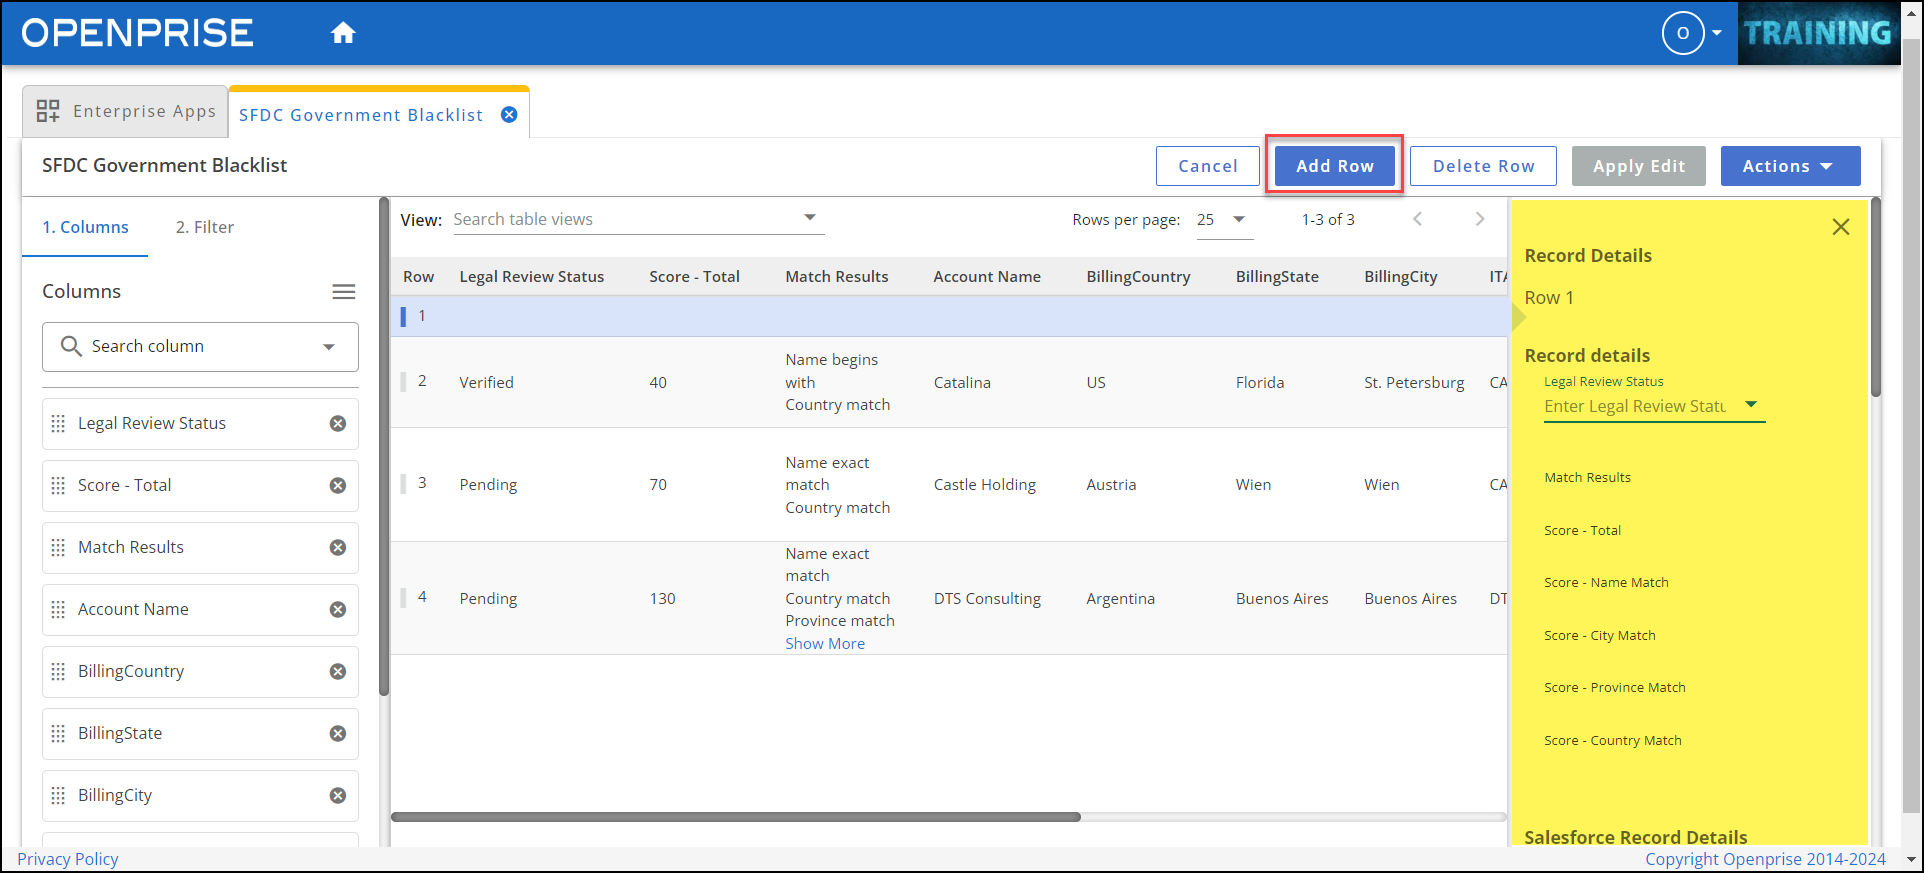Switch to the Filter tab
The width and height of the screenshot is (1924, 873).
204,227
